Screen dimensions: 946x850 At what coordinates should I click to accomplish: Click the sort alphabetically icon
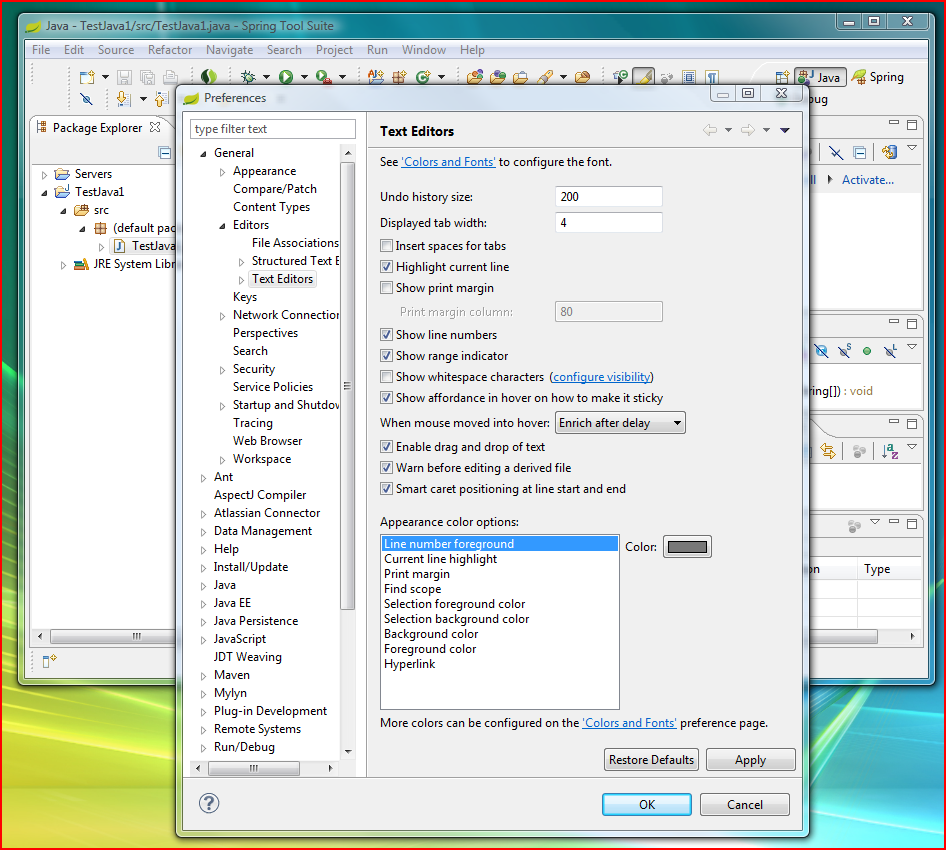tap(890, 451)
